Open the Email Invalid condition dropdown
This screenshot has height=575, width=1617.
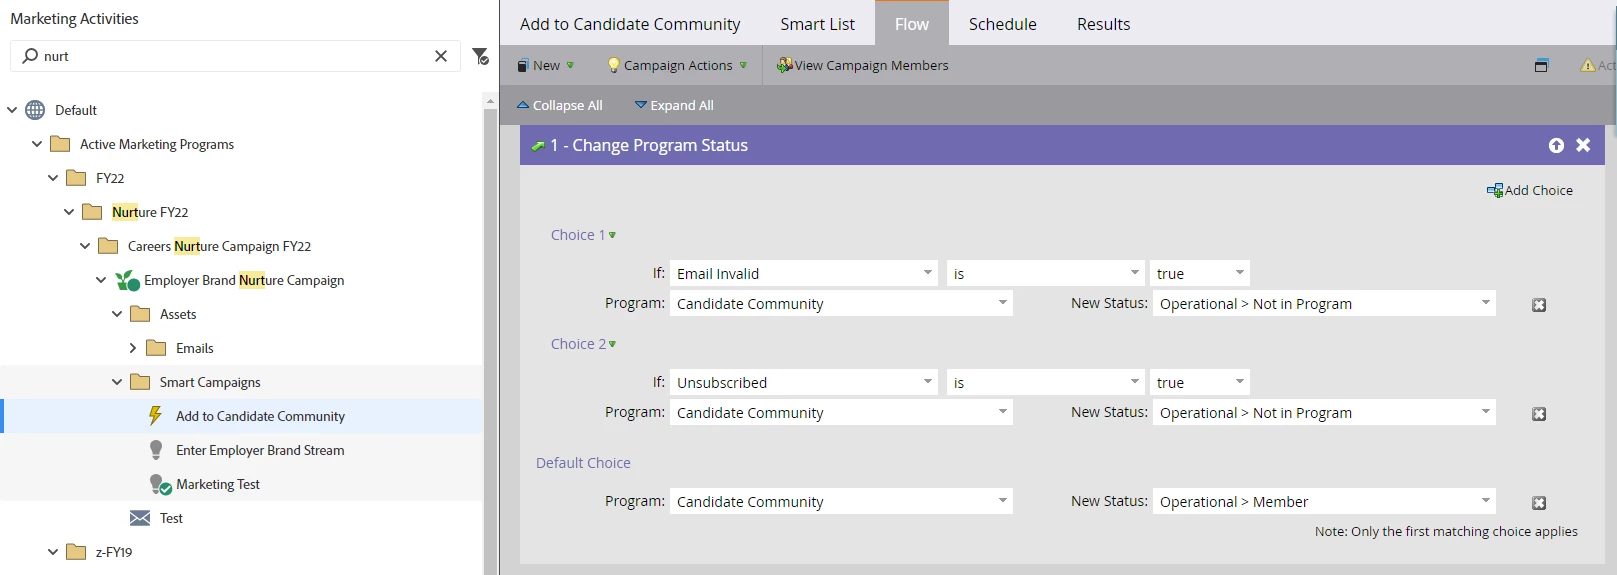(927, 273)
